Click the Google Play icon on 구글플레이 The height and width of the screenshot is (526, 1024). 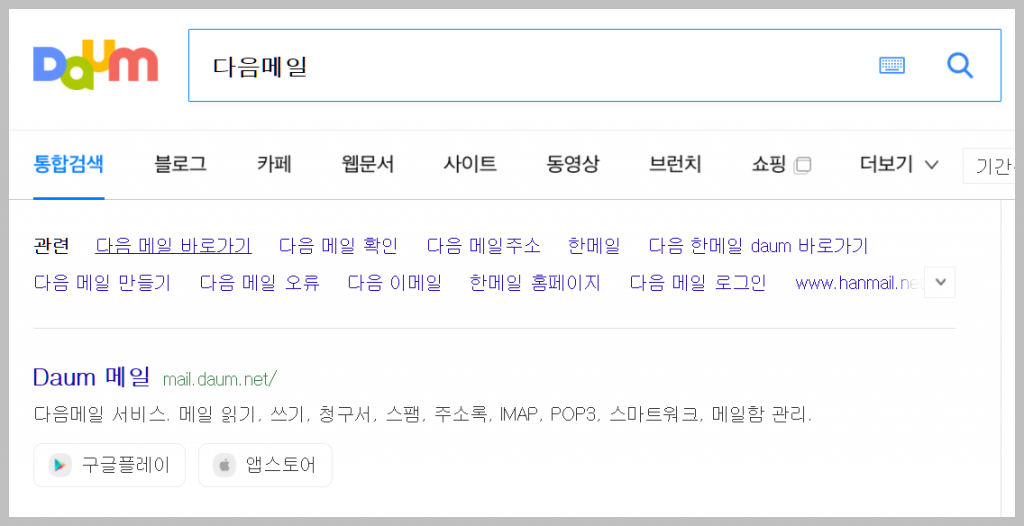[x=60, y=465]
